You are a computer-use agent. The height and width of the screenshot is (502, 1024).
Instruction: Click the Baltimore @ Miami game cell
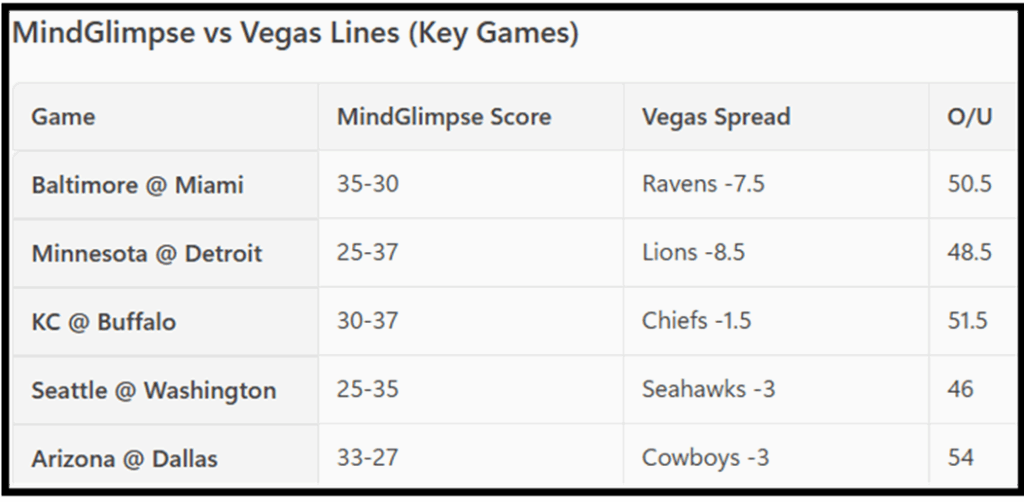137,185
